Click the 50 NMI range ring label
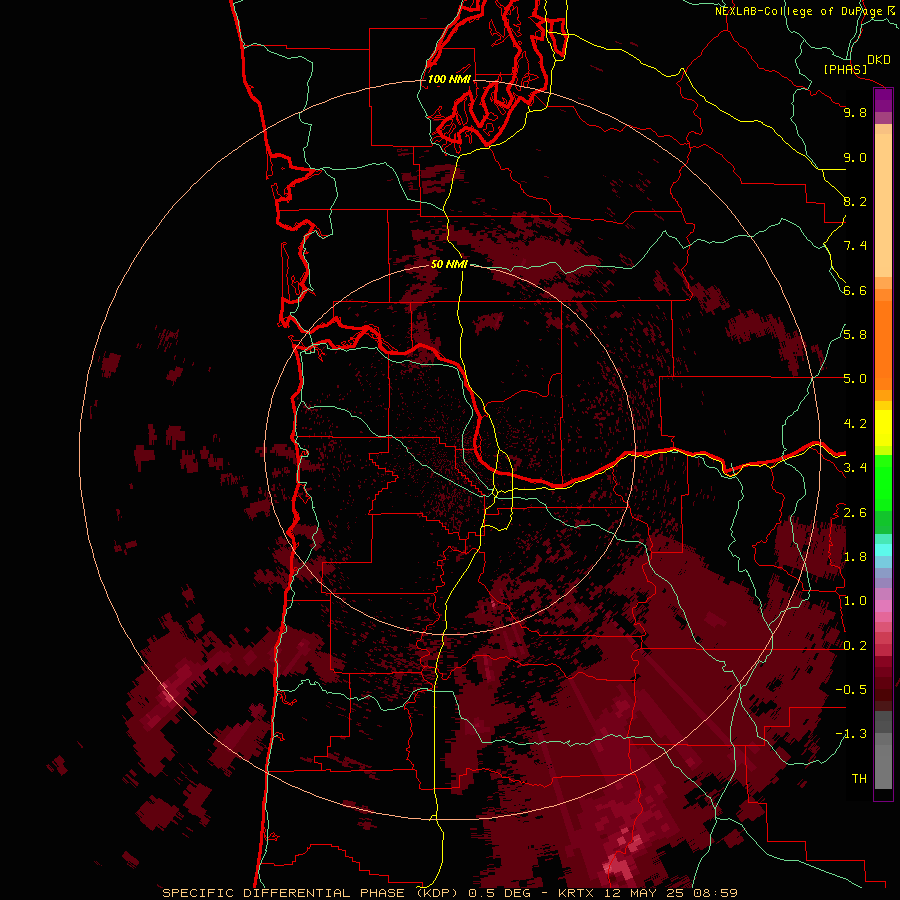The width and height of the screenshot is (900, 900). [x=449, y=264]
